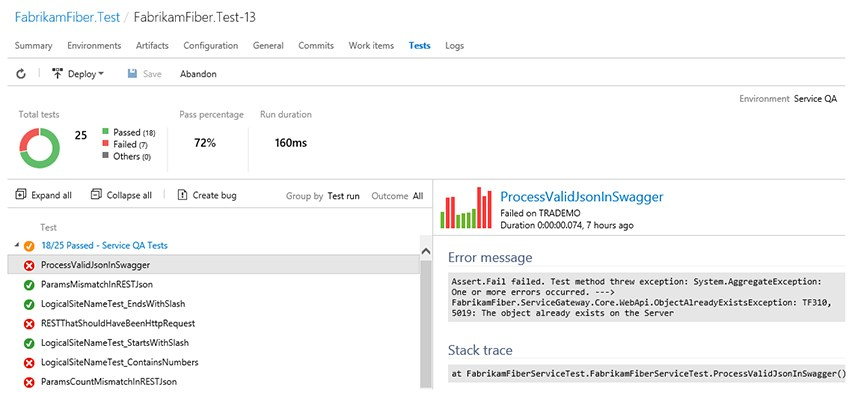Click the test results donut chart
The image size is (849, 393).
[x=40, y=148]
